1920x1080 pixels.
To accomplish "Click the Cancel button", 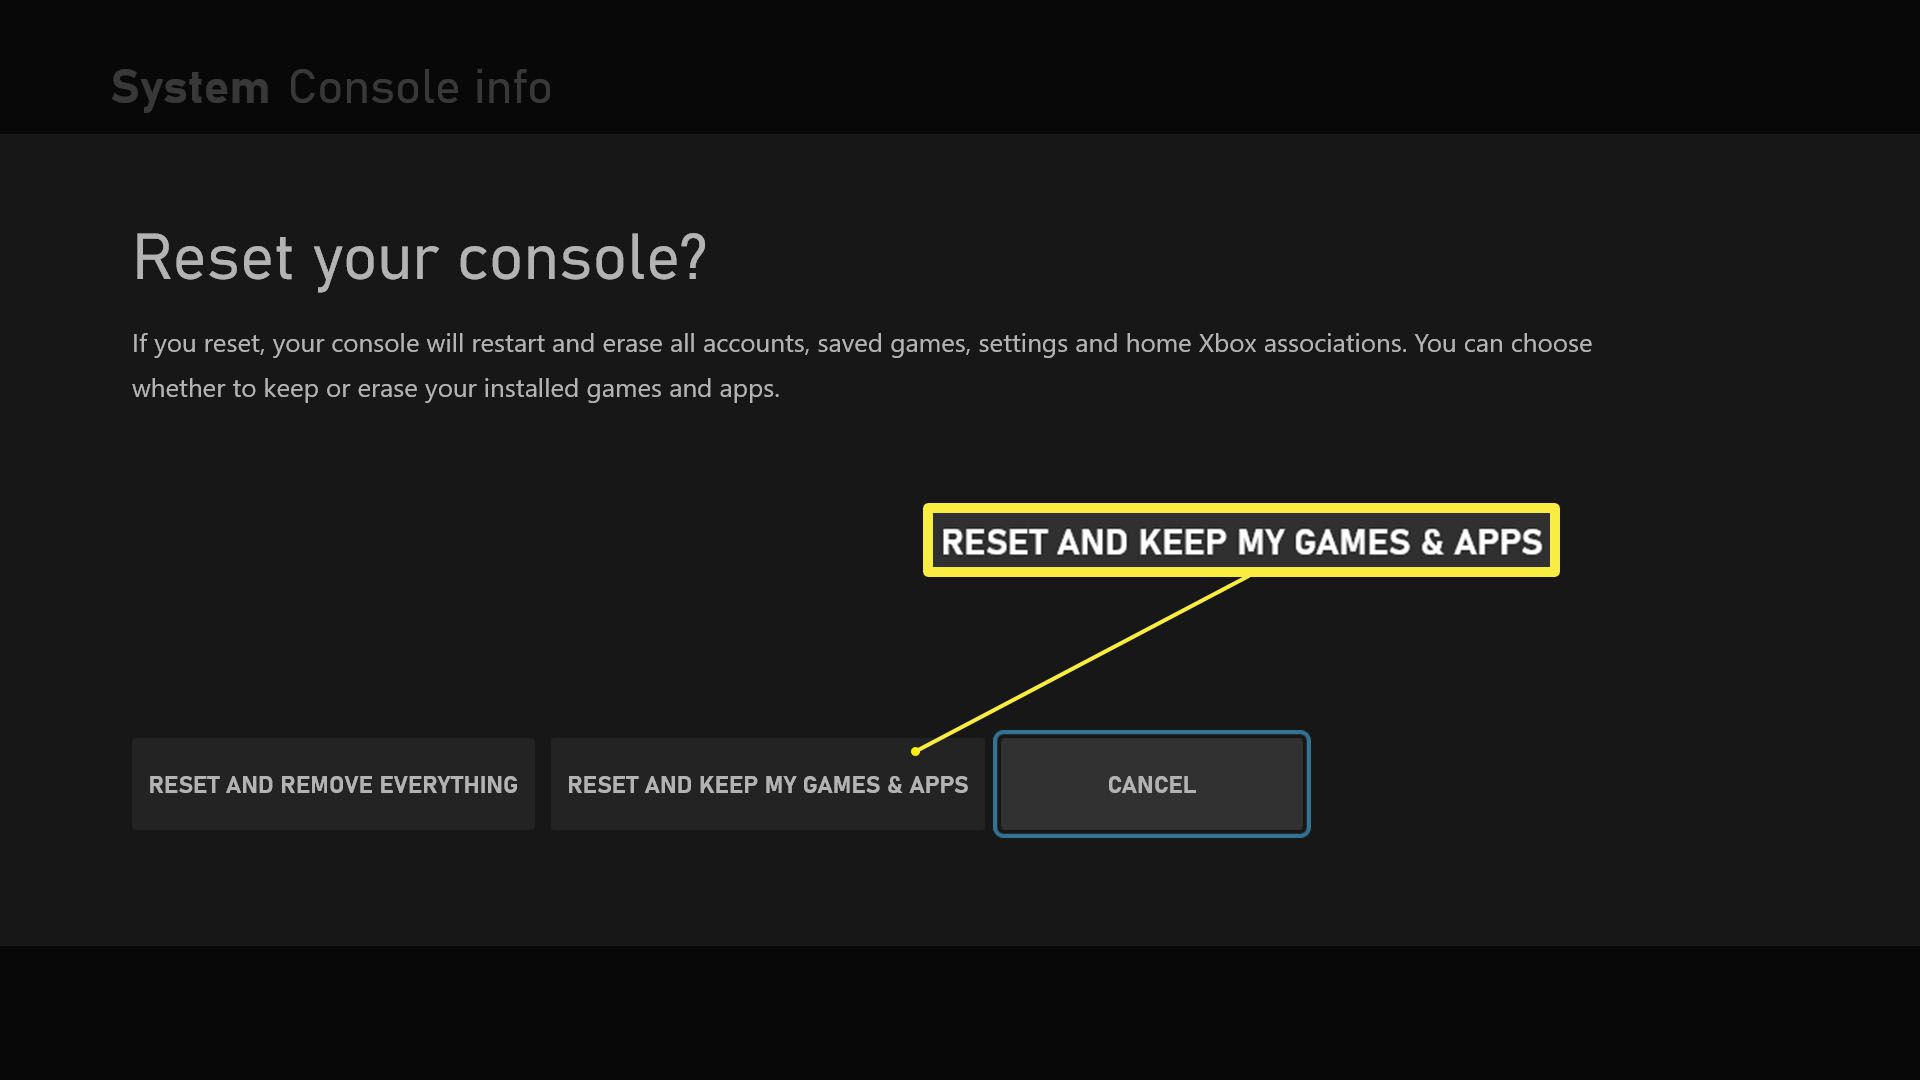I will point(1152,784).
